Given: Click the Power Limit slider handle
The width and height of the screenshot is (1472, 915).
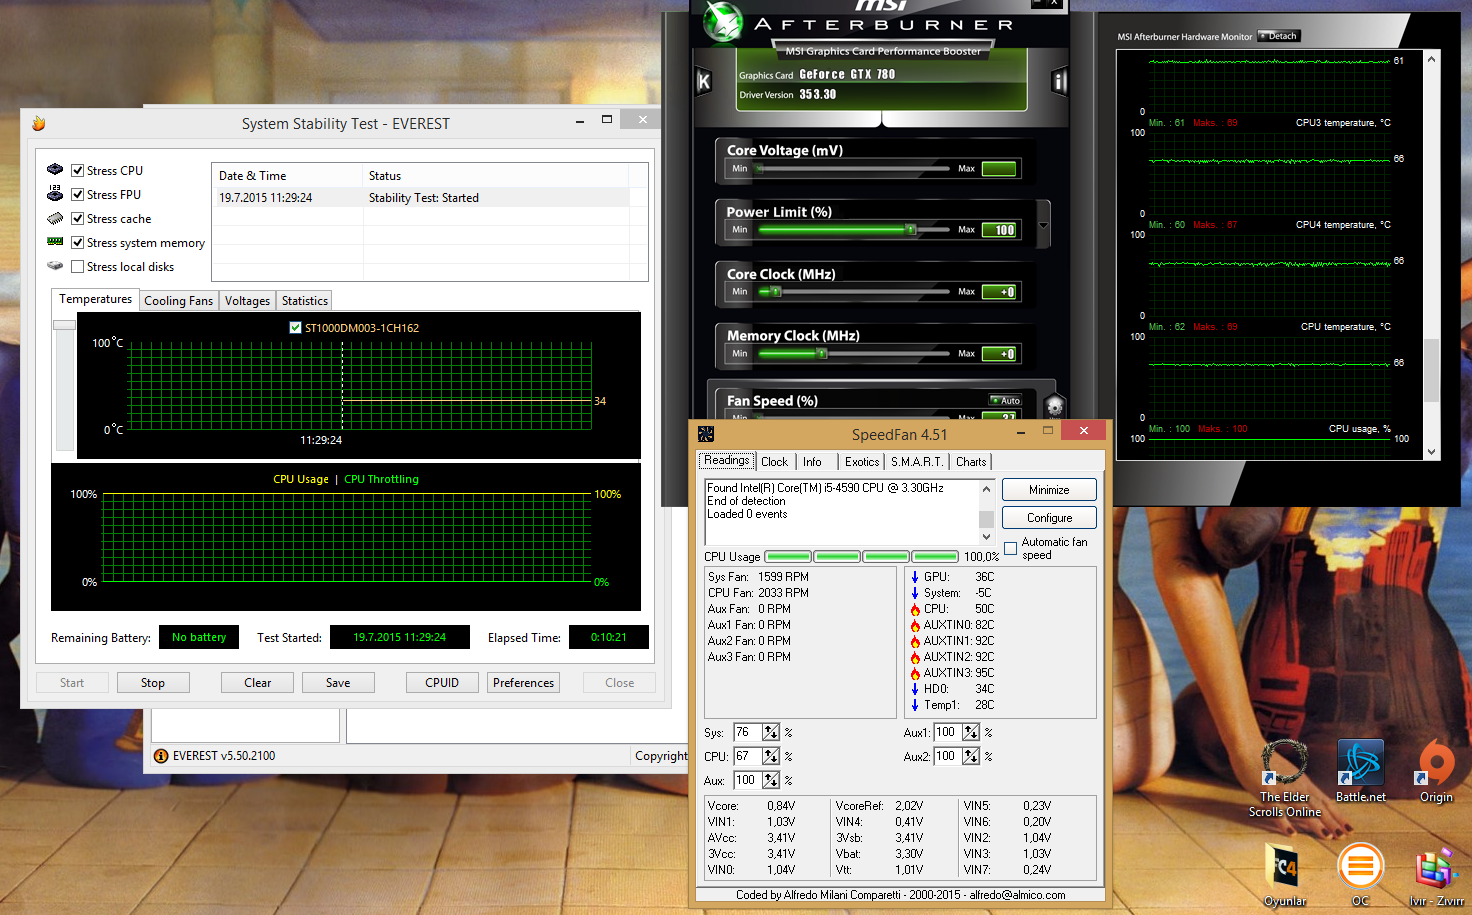Looking at the screenshot, I should coord(910,230).
